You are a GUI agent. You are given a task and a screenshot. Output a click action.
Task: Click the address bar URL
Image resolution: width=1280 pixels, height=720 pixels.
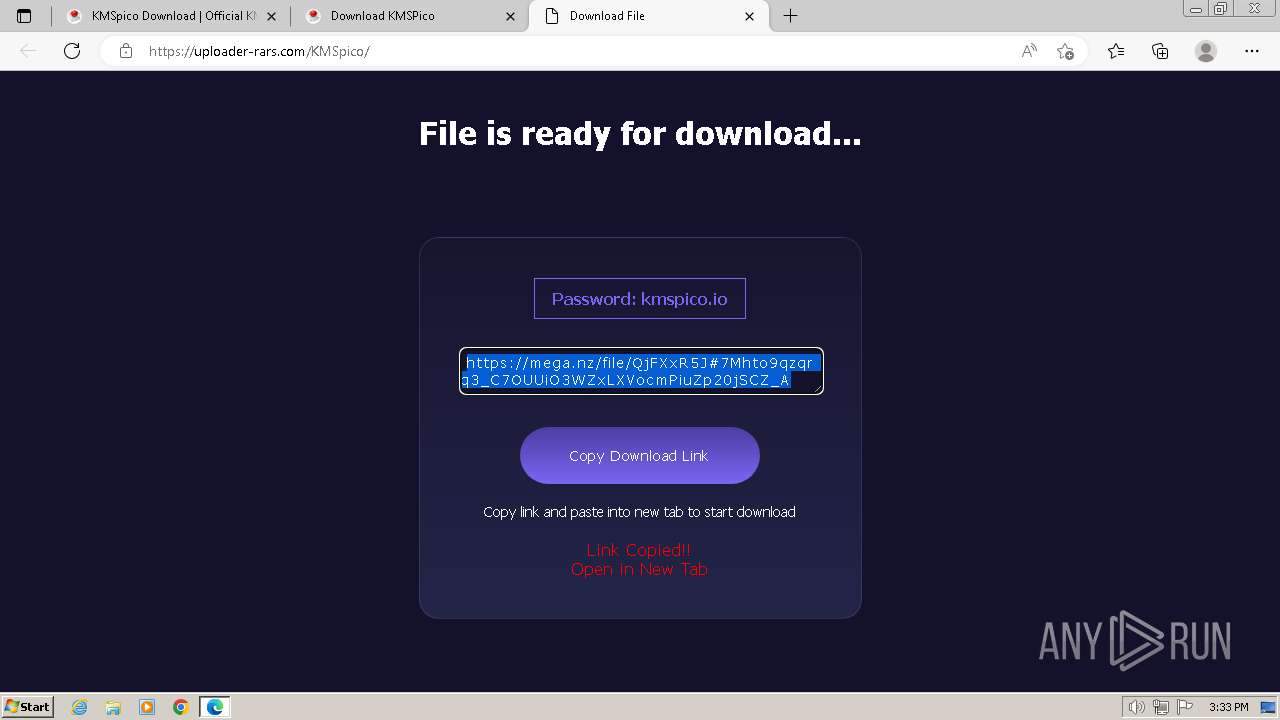pos(259,51)
